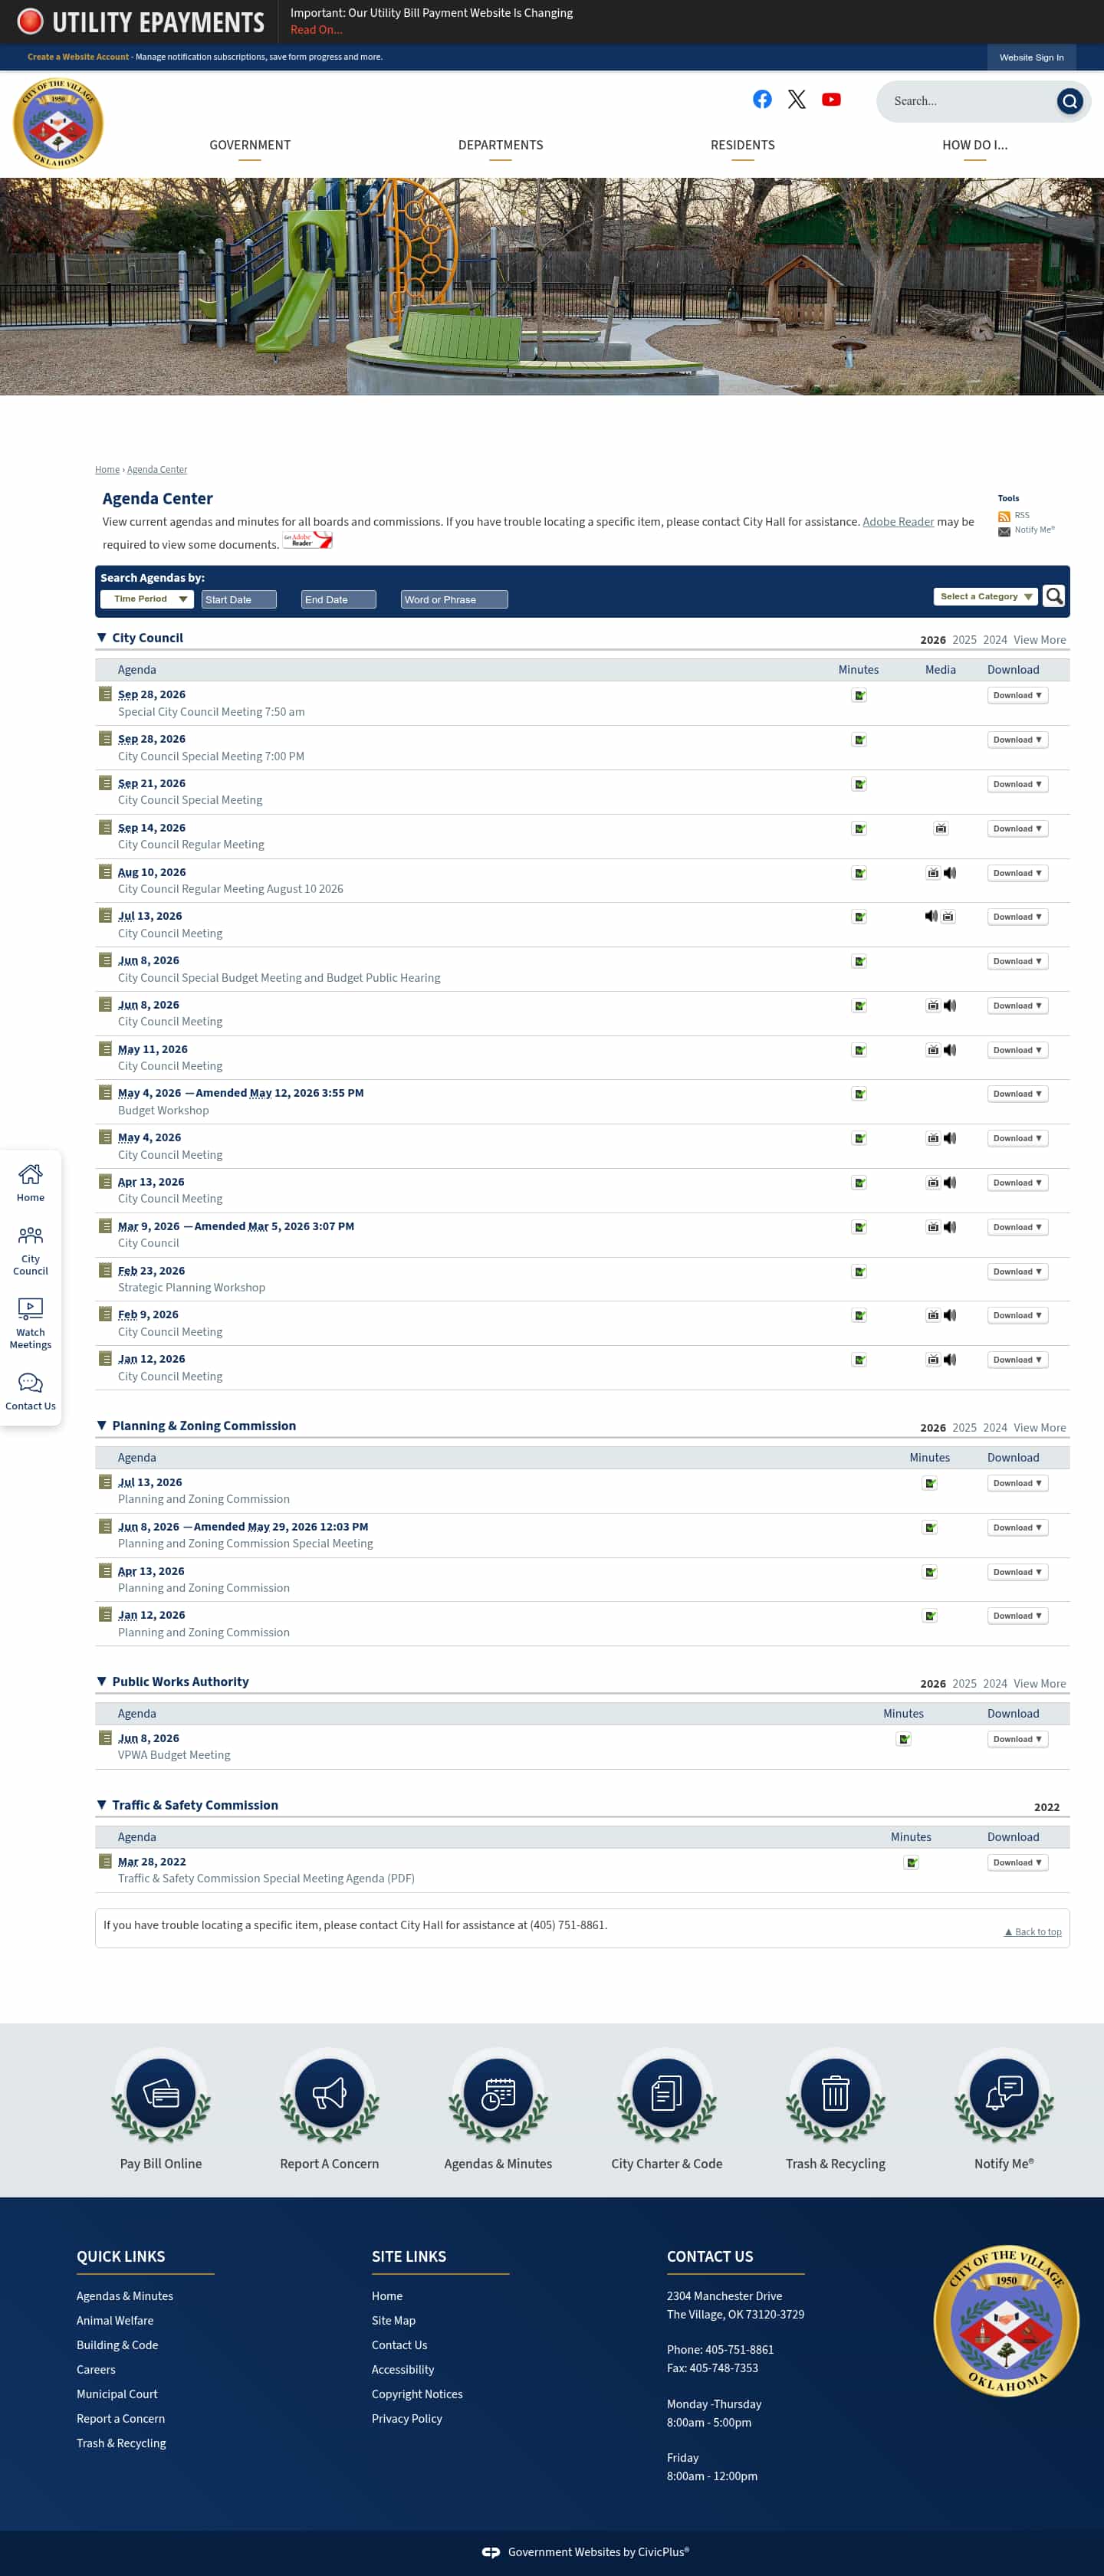Click the Trash & Recycling bin icon
1104x2576 pixels.
click(x=835, y=2093)
